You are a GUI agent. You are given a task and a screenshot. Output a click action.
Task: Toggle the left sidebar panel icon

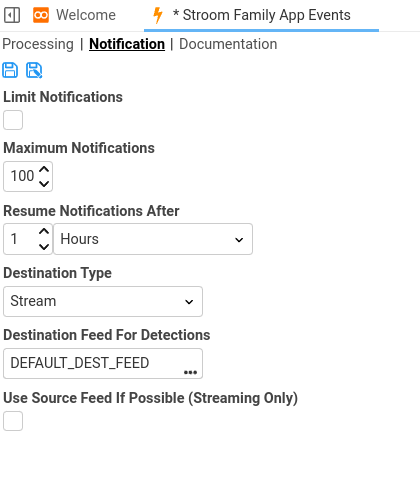(x=12, y=15)
